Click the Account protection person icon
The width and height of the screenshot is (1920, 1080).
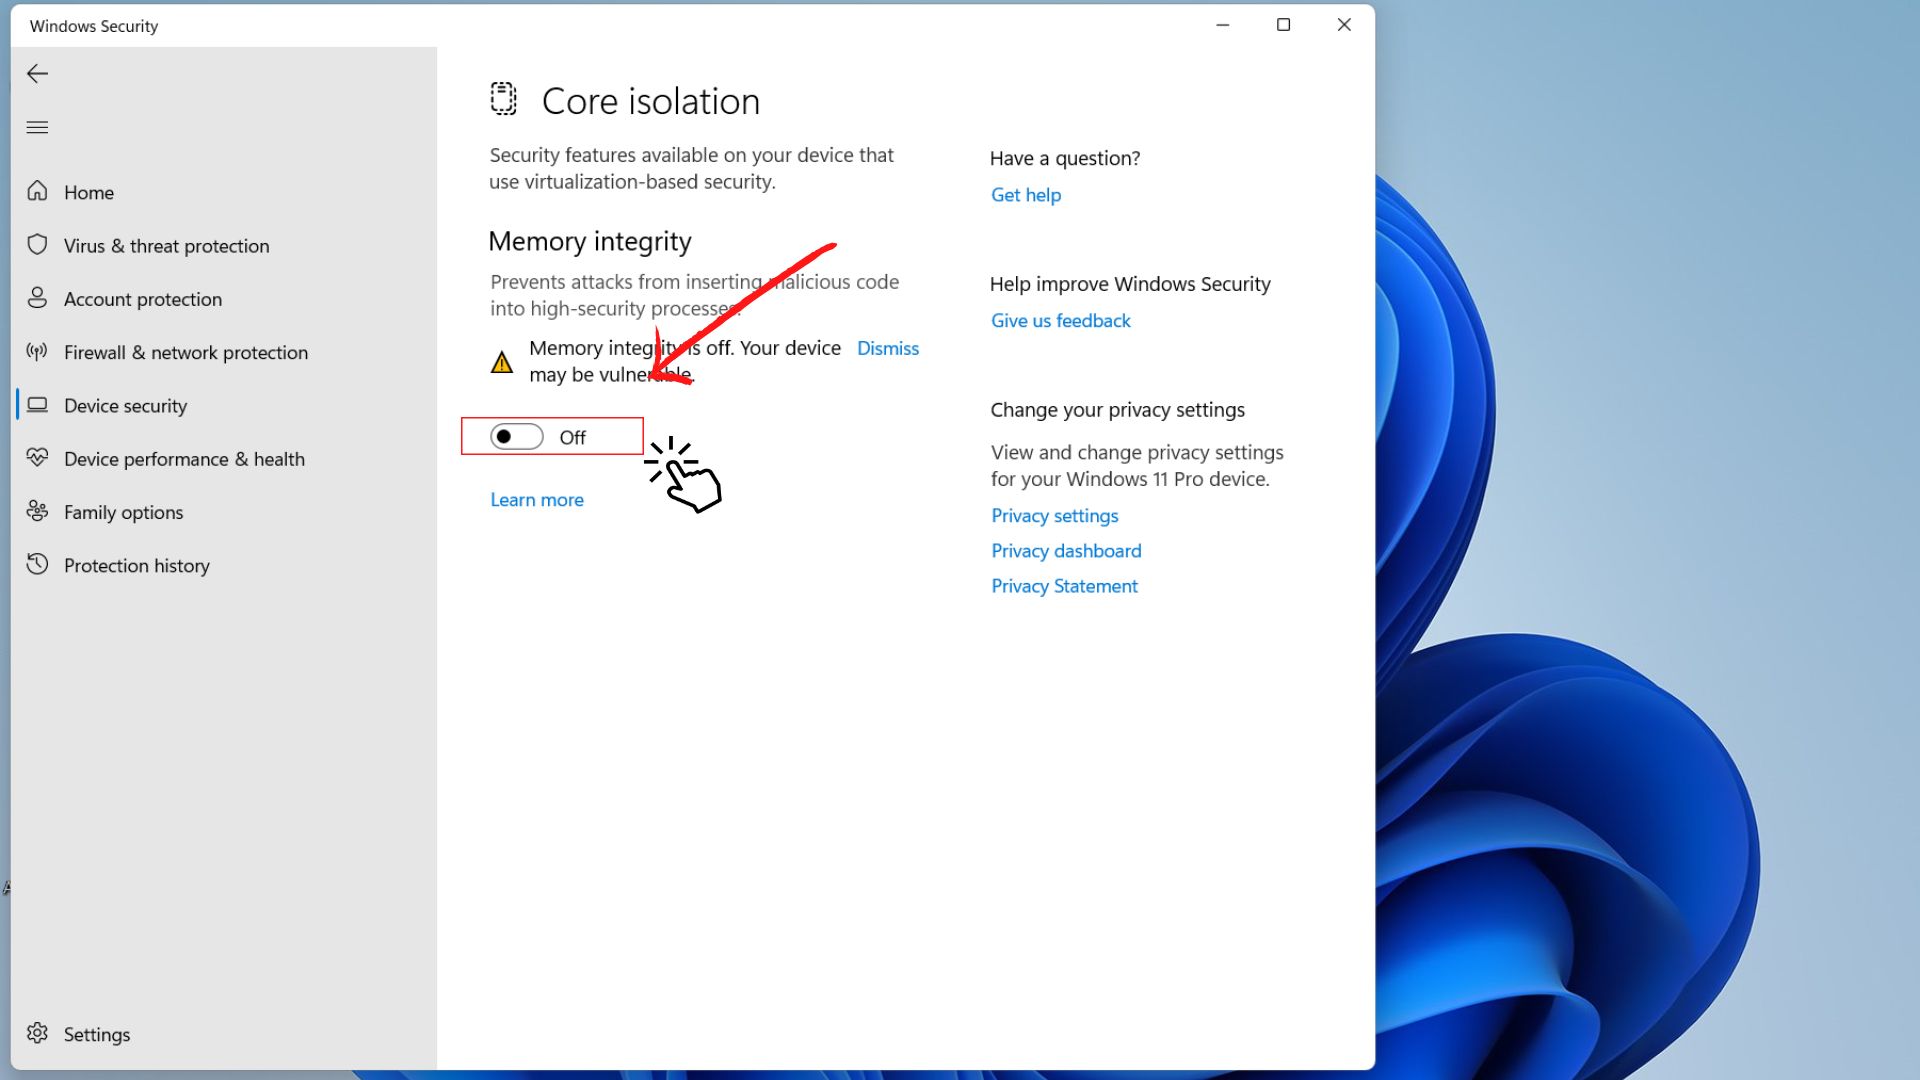pos(37,298)
